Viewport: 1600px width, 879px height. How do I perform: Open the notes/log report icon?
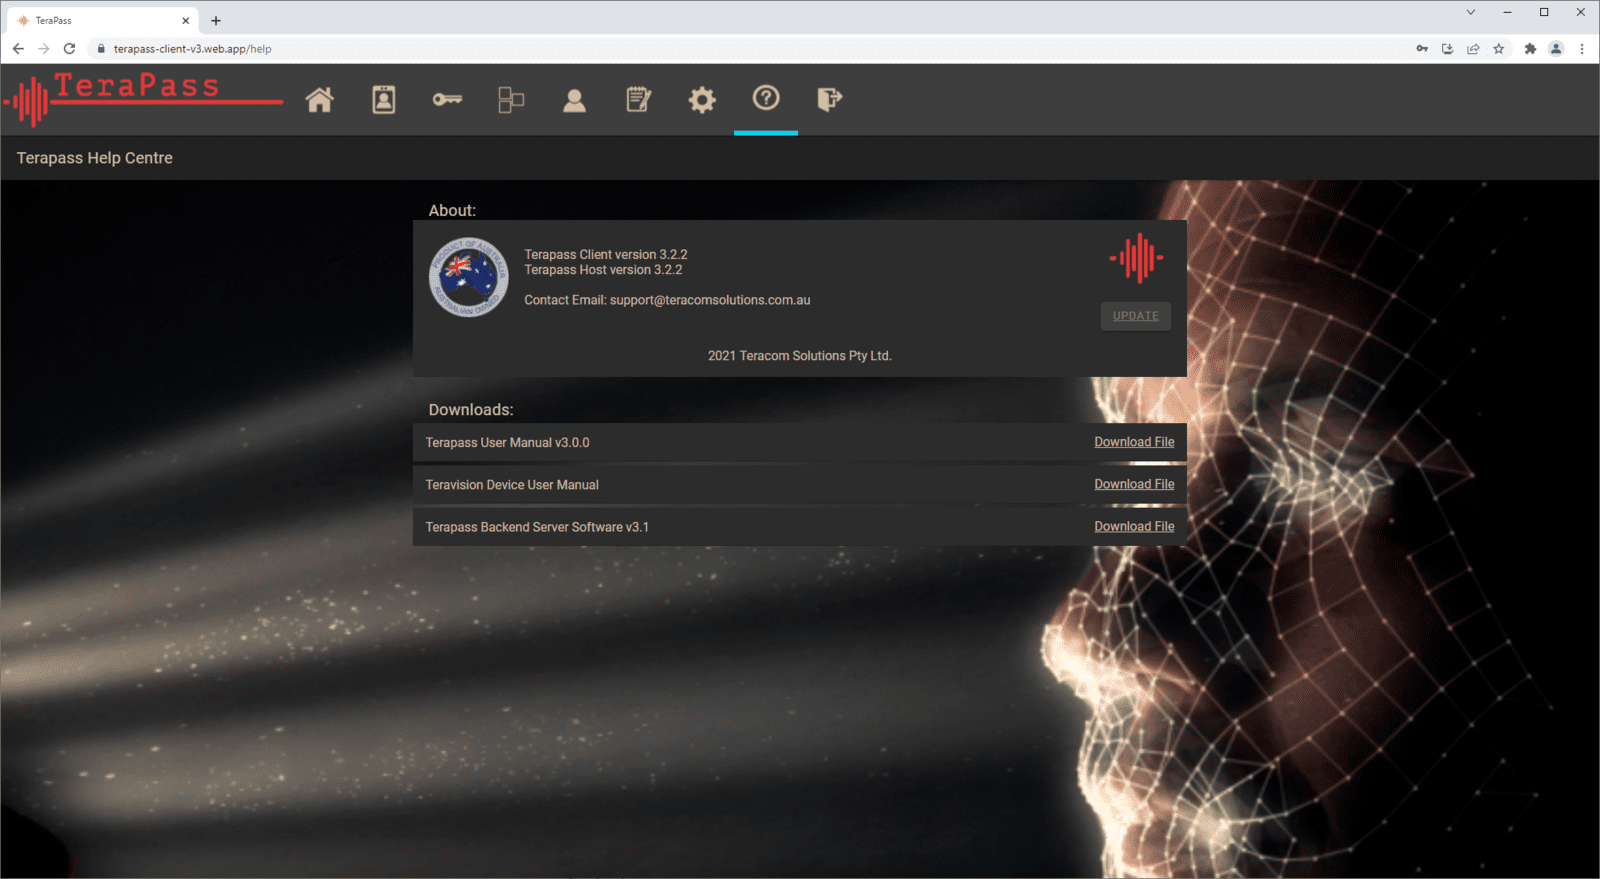pyautogui.click(x=638, y=99)
